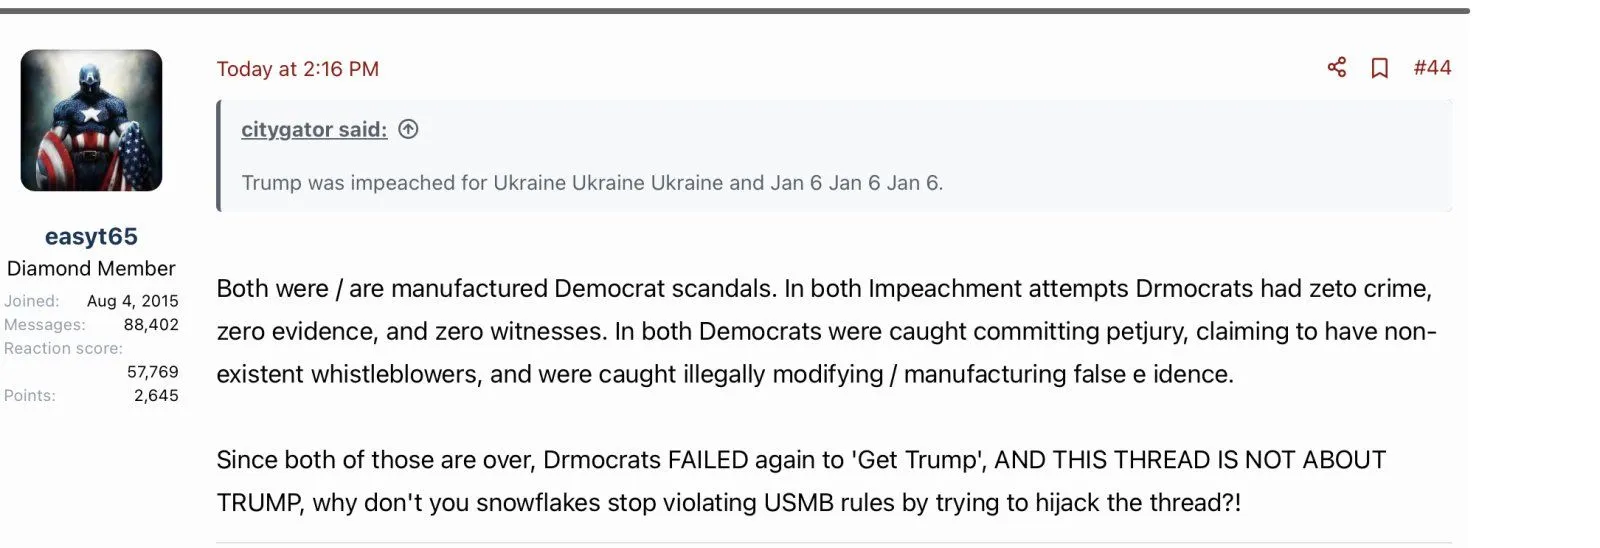Image resolution: width=1600 pixels, height=548 pixels.
Task: Bookmark this post with the bookmark icon
Action: pos(1379,68)
